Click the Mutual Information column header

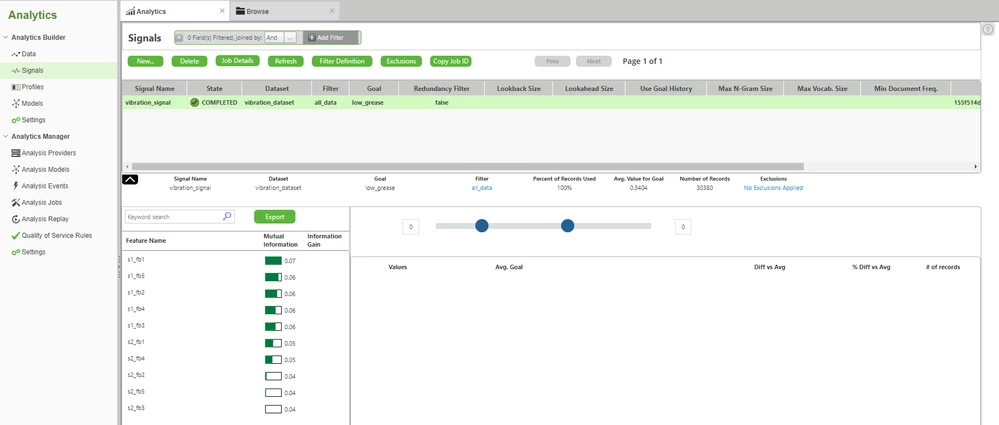click(280, 240)
